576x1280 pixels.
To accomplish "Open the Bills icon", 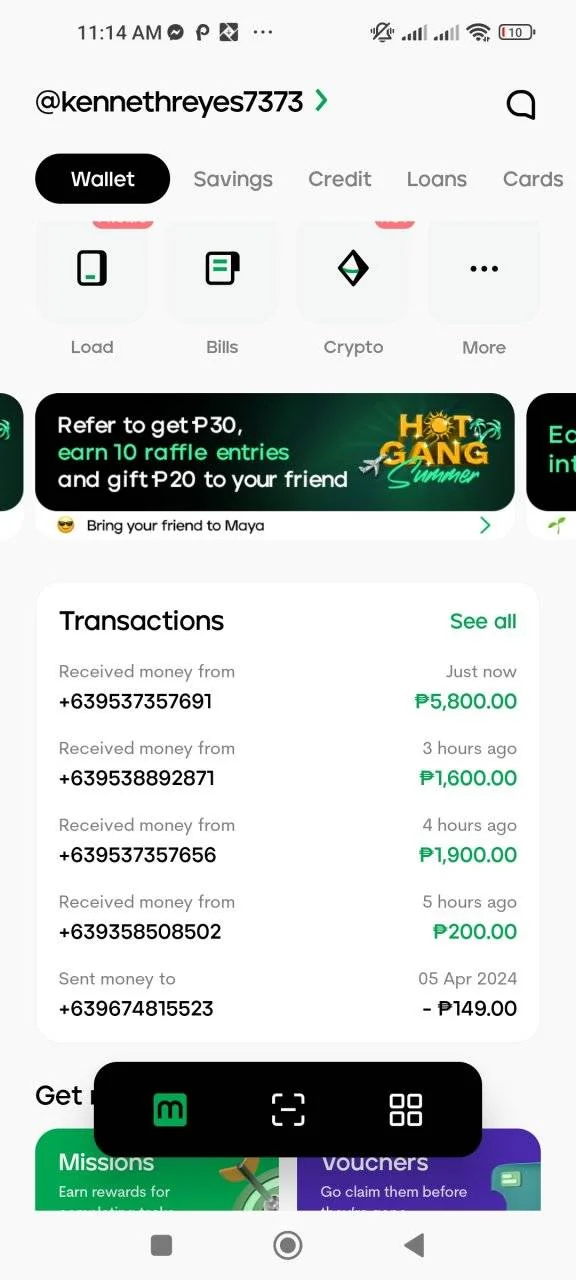I will tap(222, 268).
